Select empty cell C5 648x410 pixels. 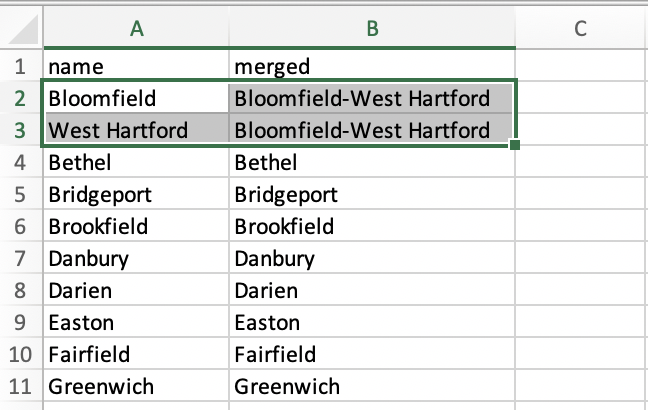(581, 194)
